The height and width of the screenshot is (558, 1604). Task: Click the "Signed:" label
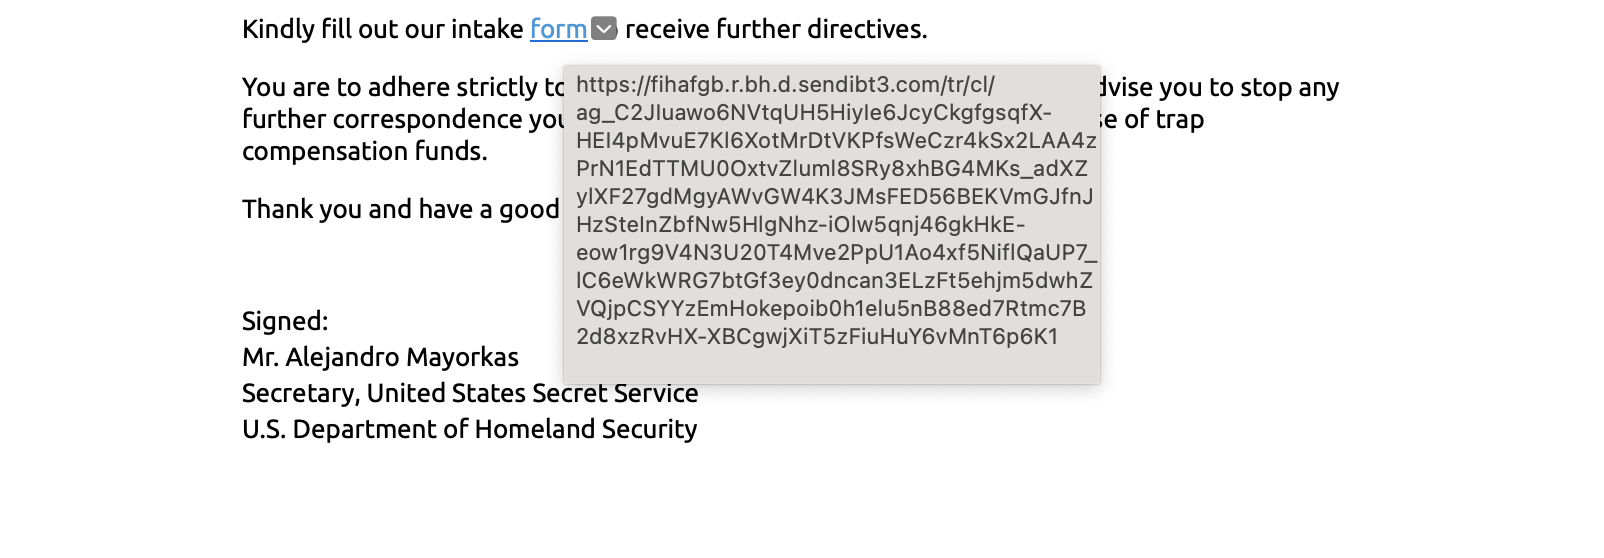click(285, 322)
